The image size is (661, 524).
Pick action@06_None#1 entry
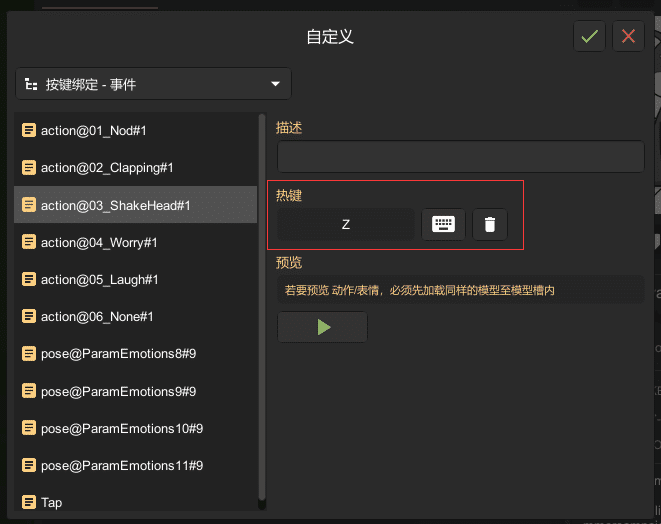(135, 317)
